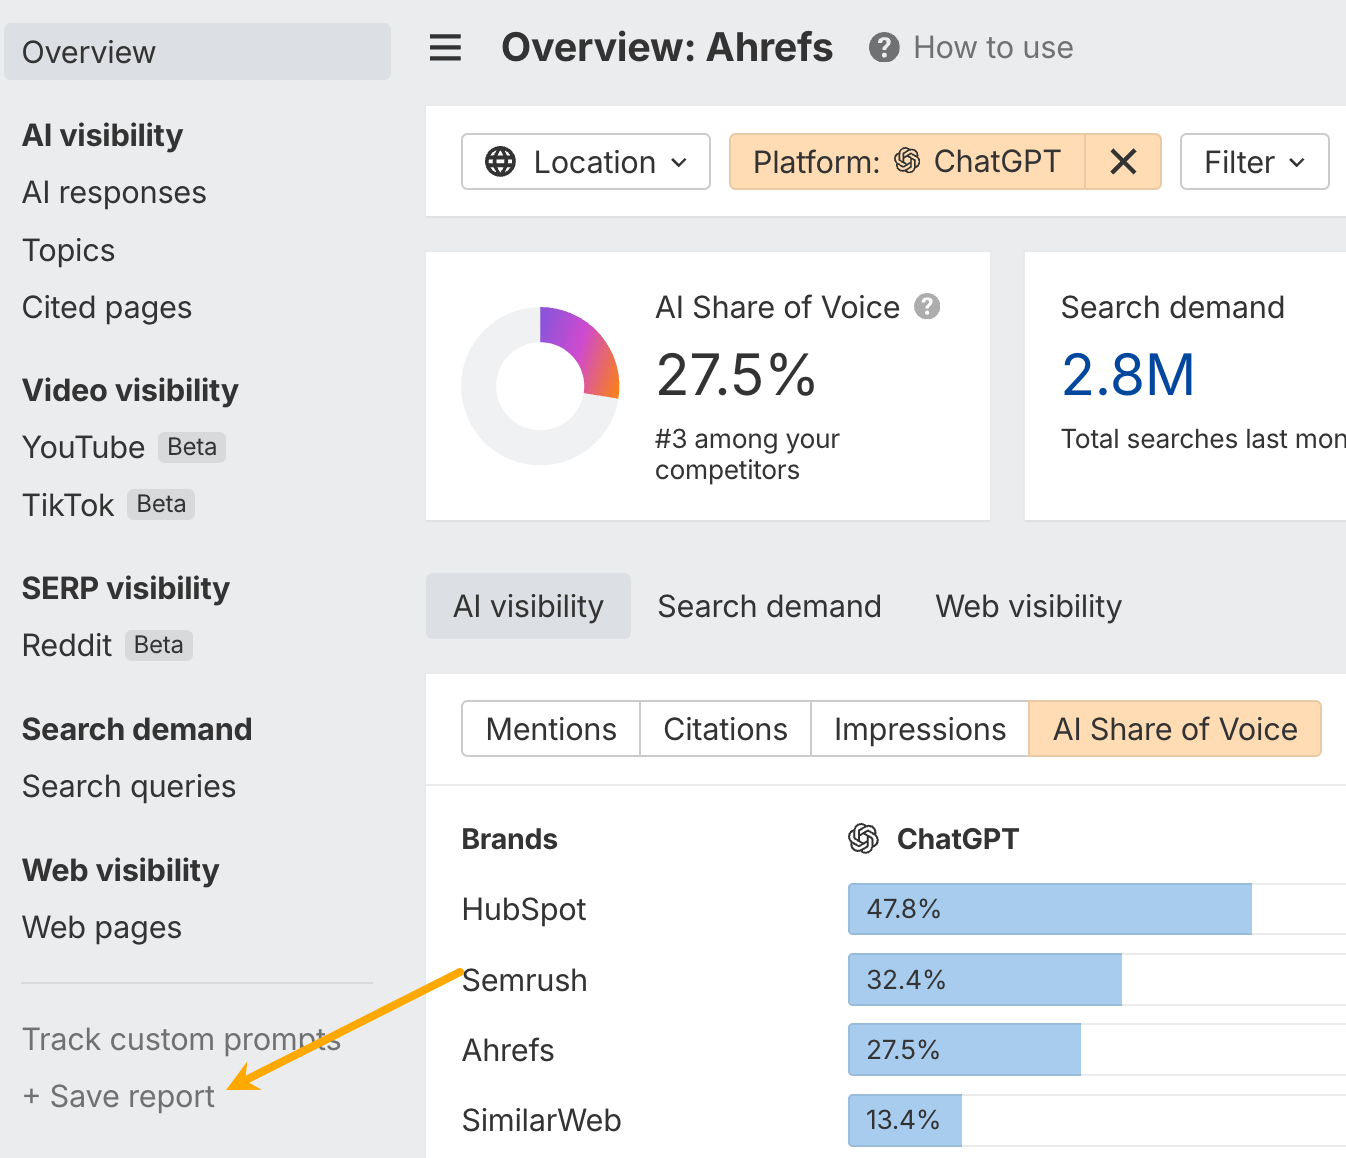Click the How to use question mark icon

pyautogui.click(x=884, y=48)
